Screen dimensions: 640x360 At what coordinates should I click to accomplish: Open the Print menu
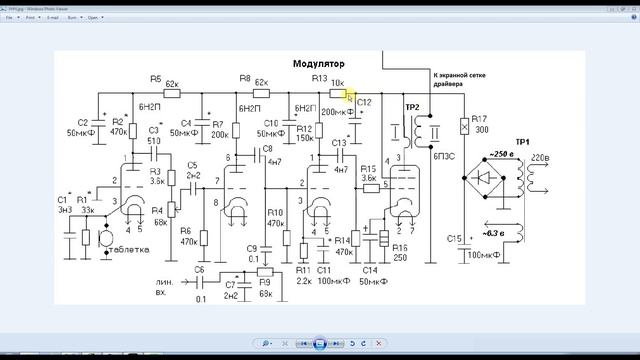click(33, 18)
